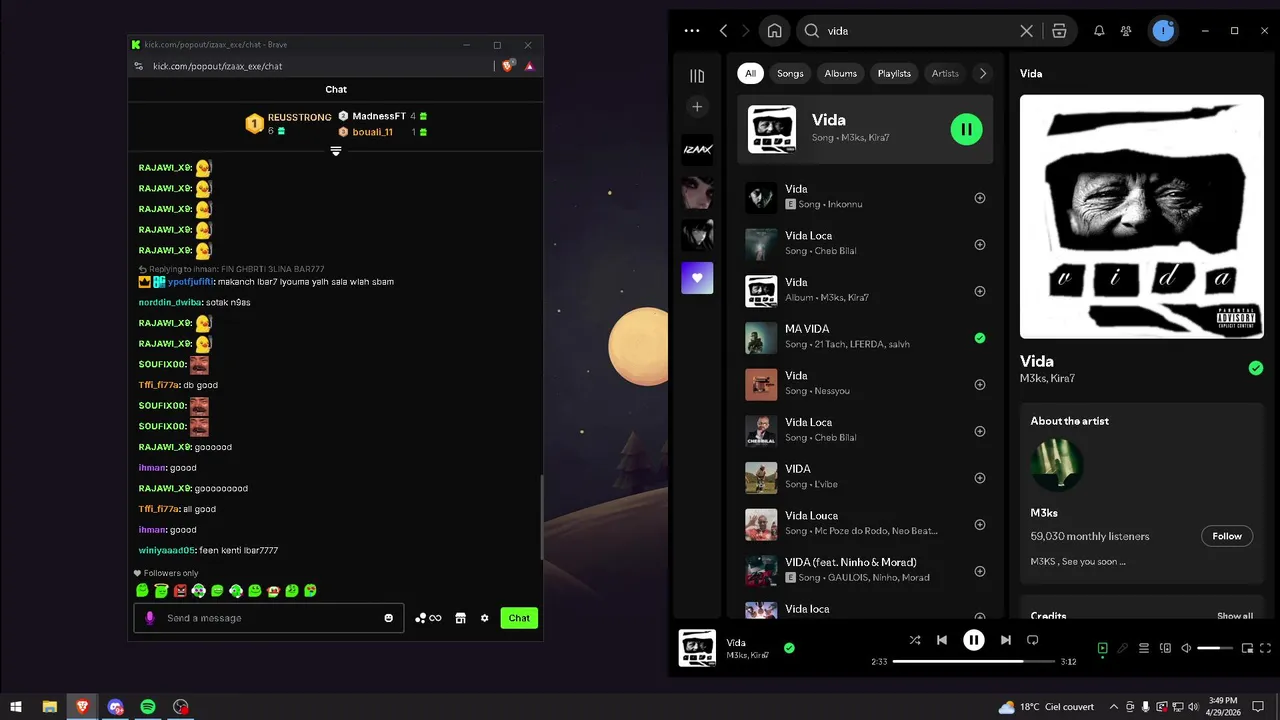This screenshot has width=1280, height=720.
Task: Add Vida album by M3ks, Kira7 to library
Action: point(980,291)
